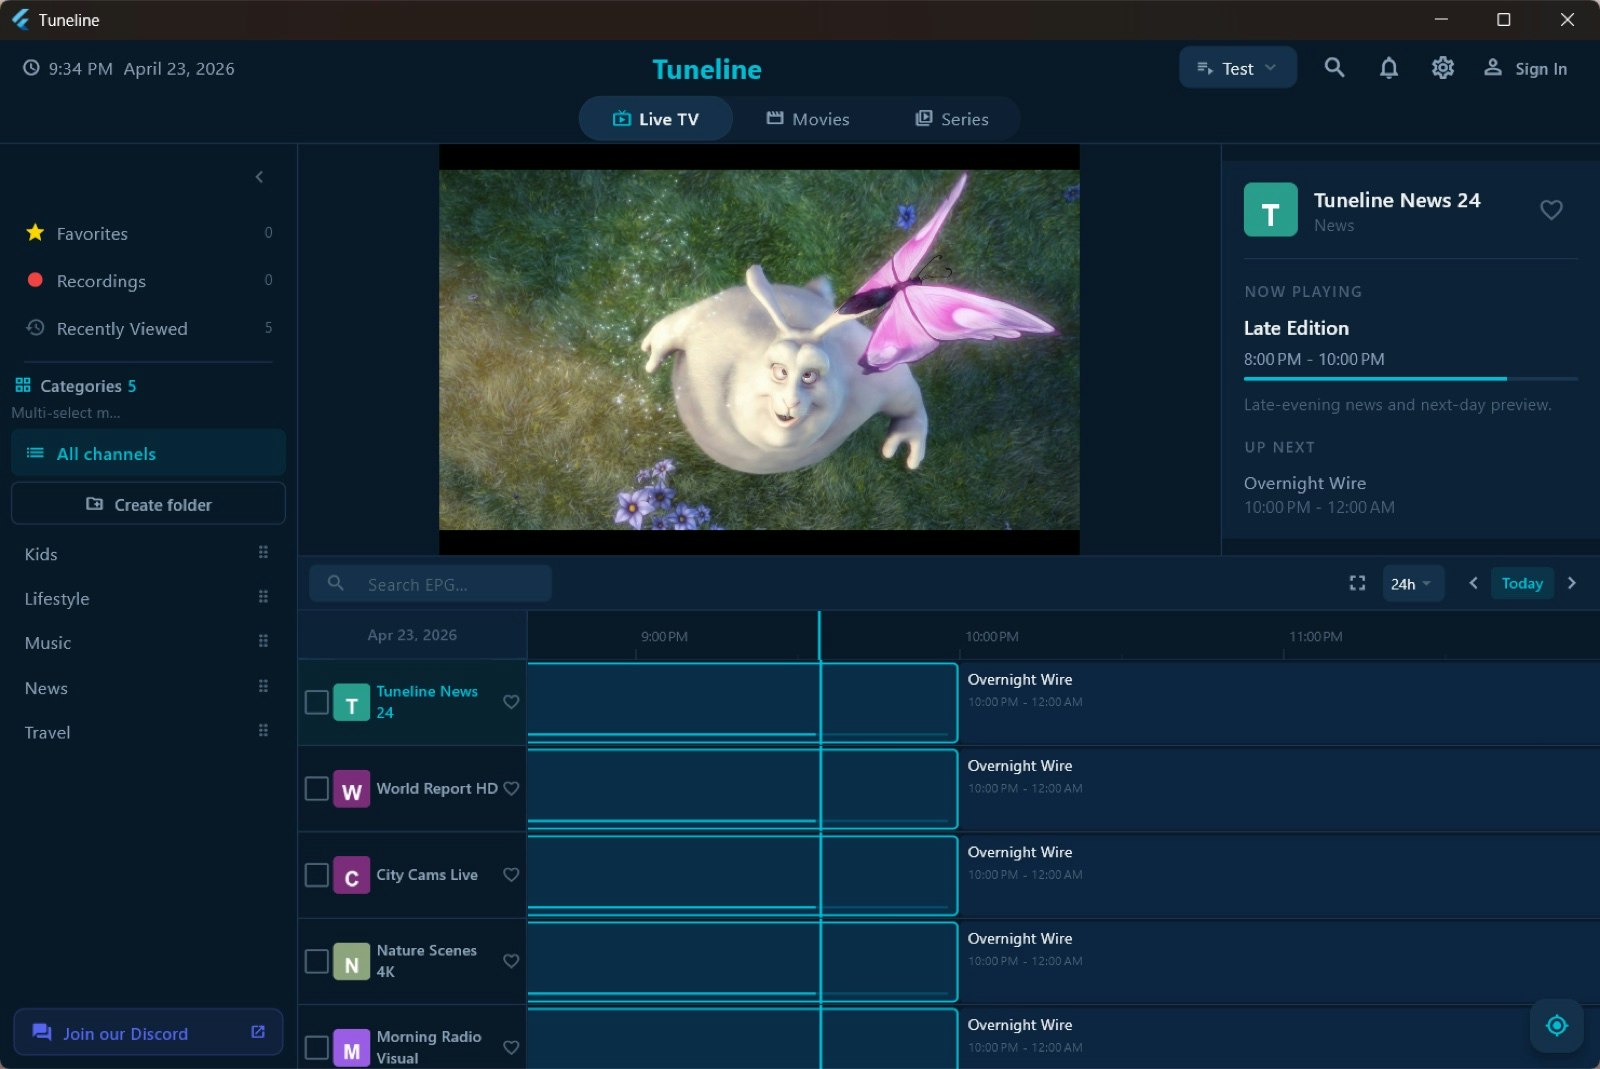Favorite Tuneline News 24 in the info panel
This screenshot has height=1069, width=1600.
coord(1551,210)
